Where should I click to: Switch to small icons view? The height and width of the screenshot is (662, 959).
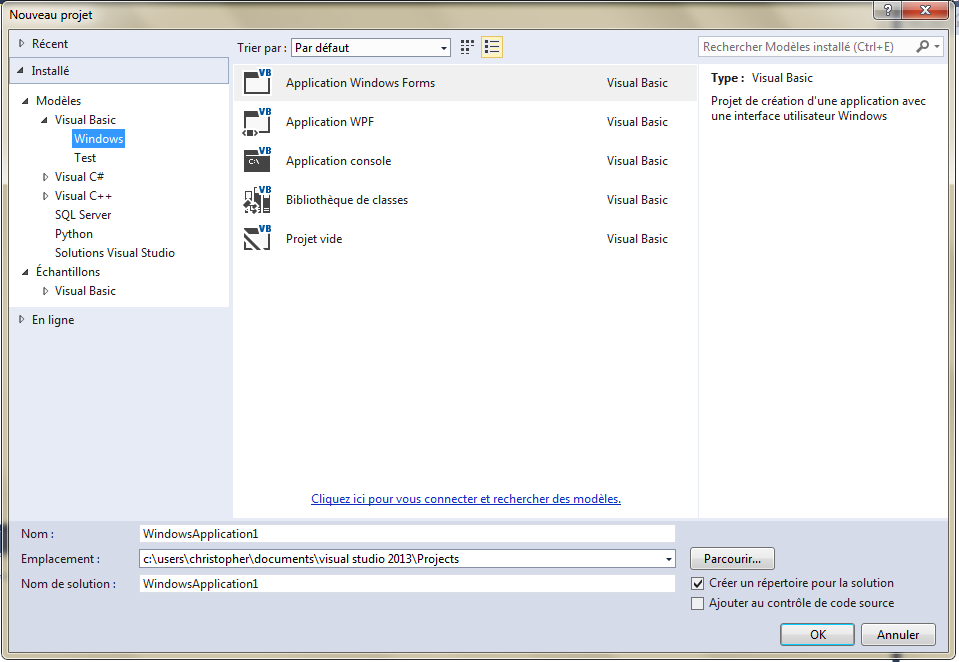tap(467, 47)
